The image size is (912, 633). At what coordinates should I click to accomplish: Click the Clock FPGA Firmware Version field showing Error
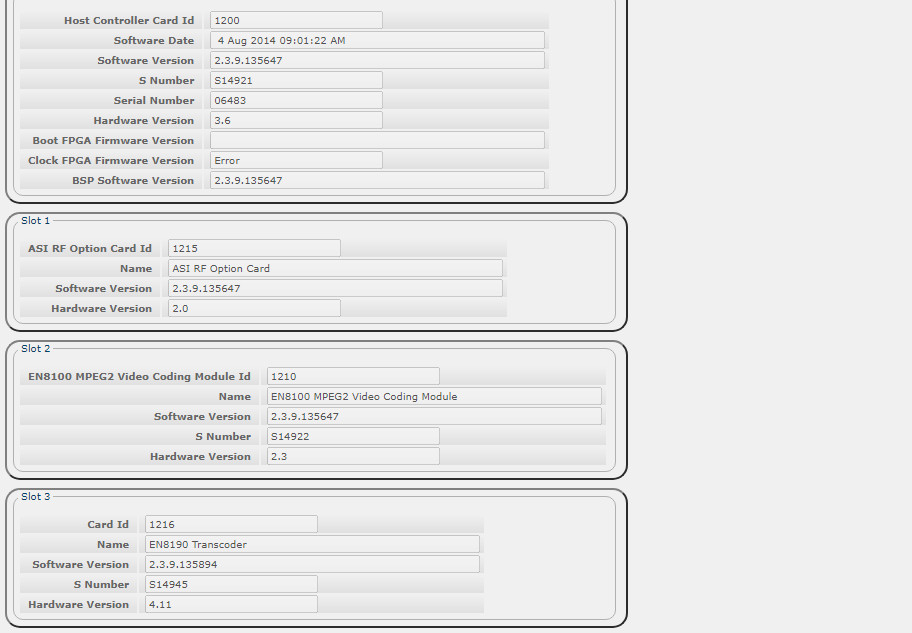296,161
